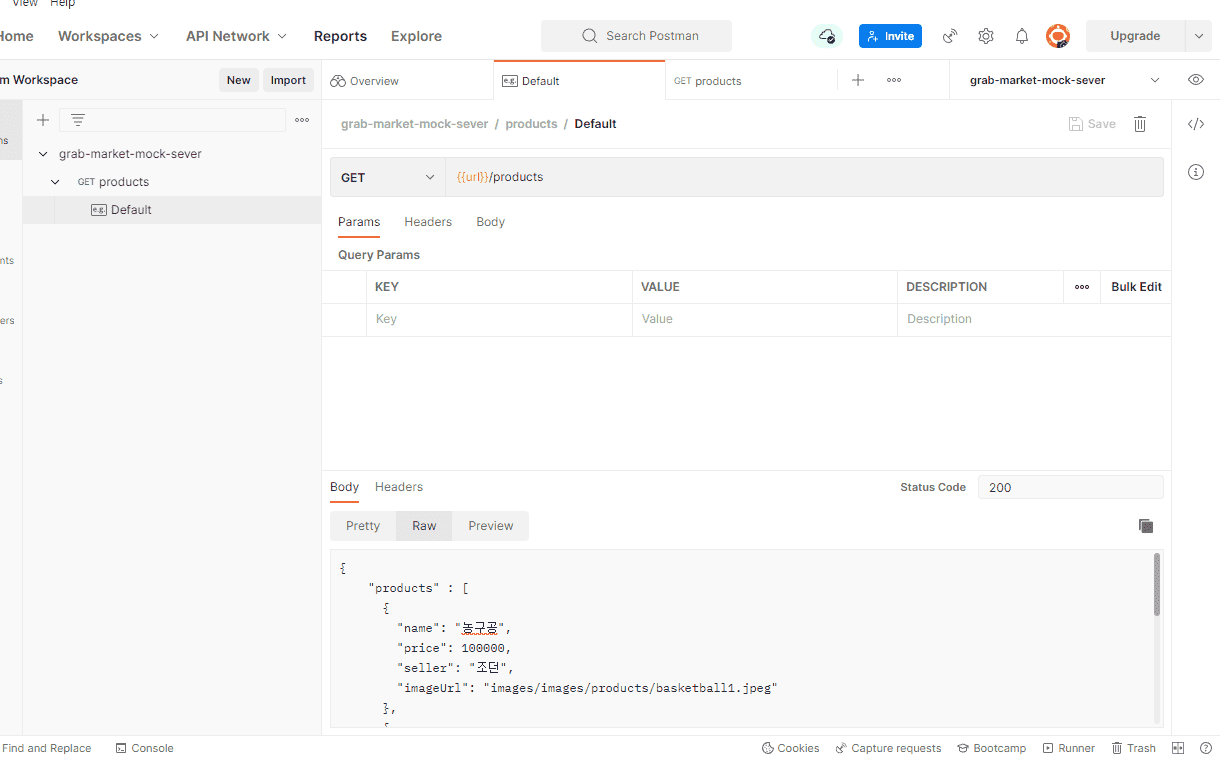Click the Key query param field

point(499,319)
